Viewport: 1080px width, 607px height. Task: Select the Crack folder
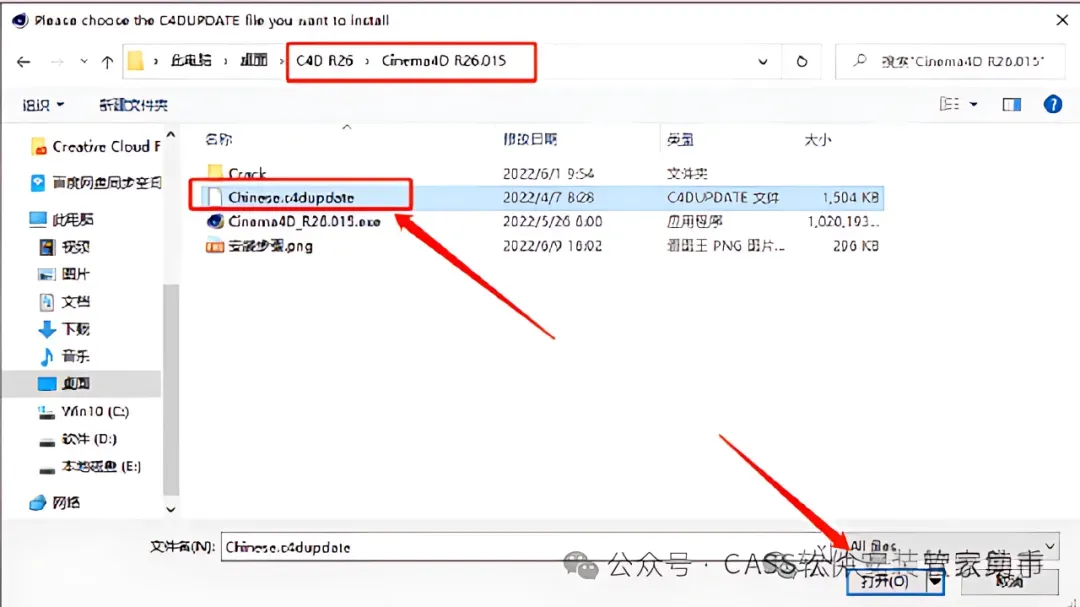[x=247, y=173]
